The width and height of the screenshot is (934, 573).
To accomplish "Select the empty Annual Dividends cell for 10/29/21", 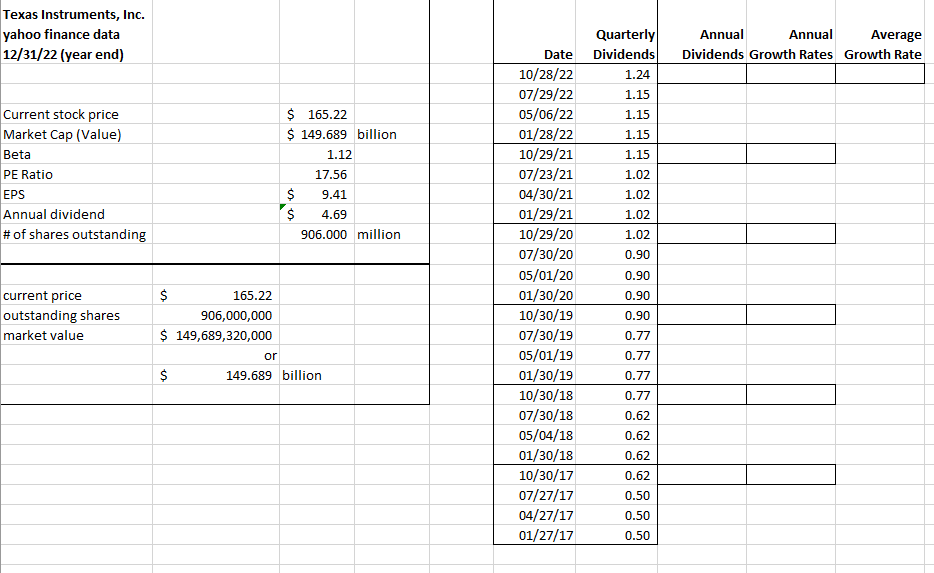I will click(x=702, y=154).
